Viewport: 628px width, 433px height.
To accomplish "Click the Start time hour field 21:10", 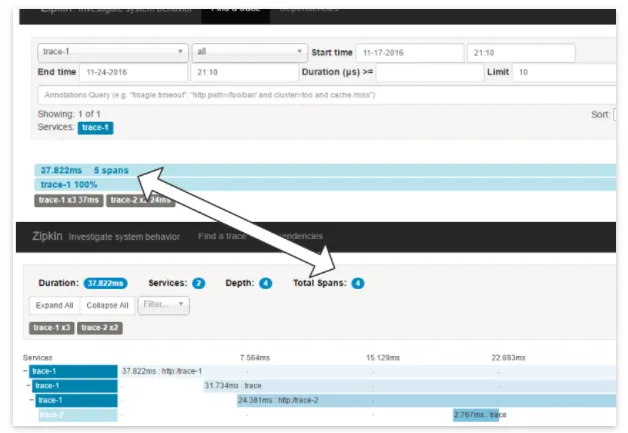I will pyautogui.click(x=521, y=53).
